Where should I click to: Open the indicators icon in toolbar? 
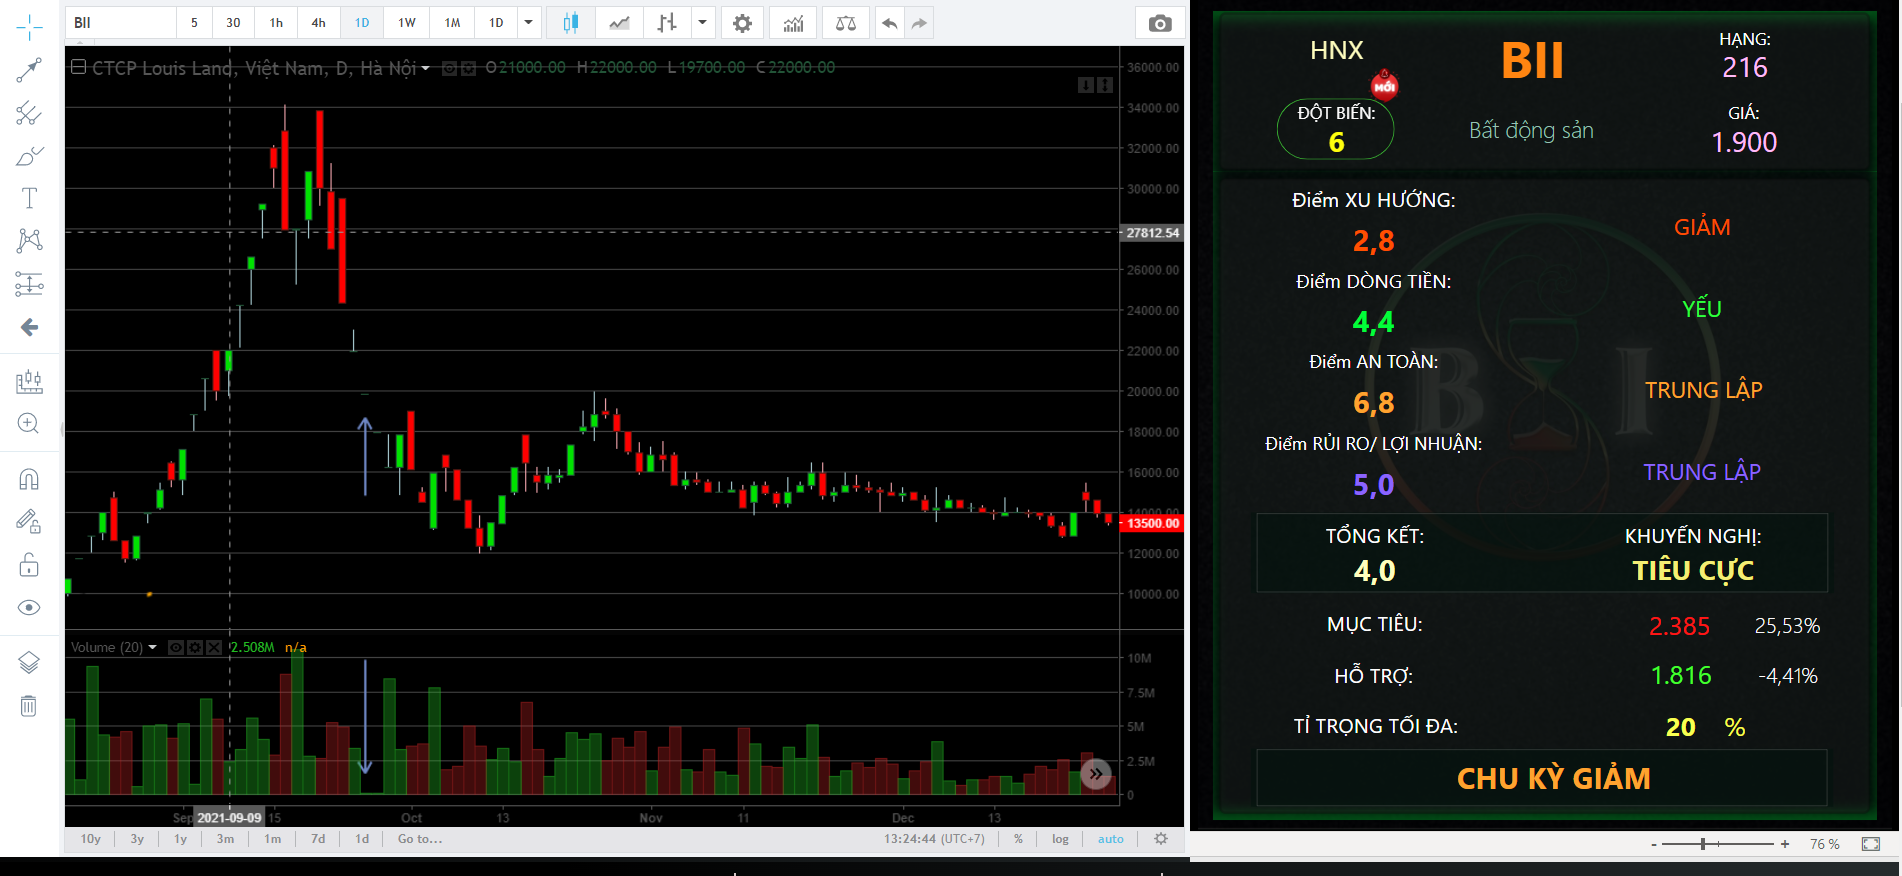pyautogui.click(x=793, y=23)
